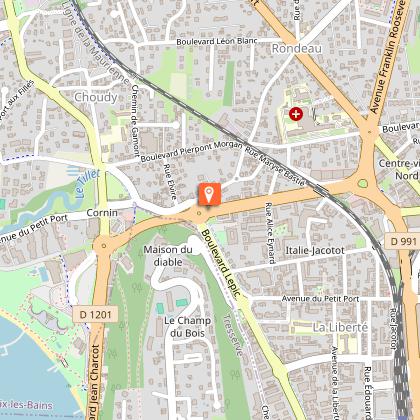
Task: Click the swimming pool icon near Le Tillet
Action: coord(73,171)
